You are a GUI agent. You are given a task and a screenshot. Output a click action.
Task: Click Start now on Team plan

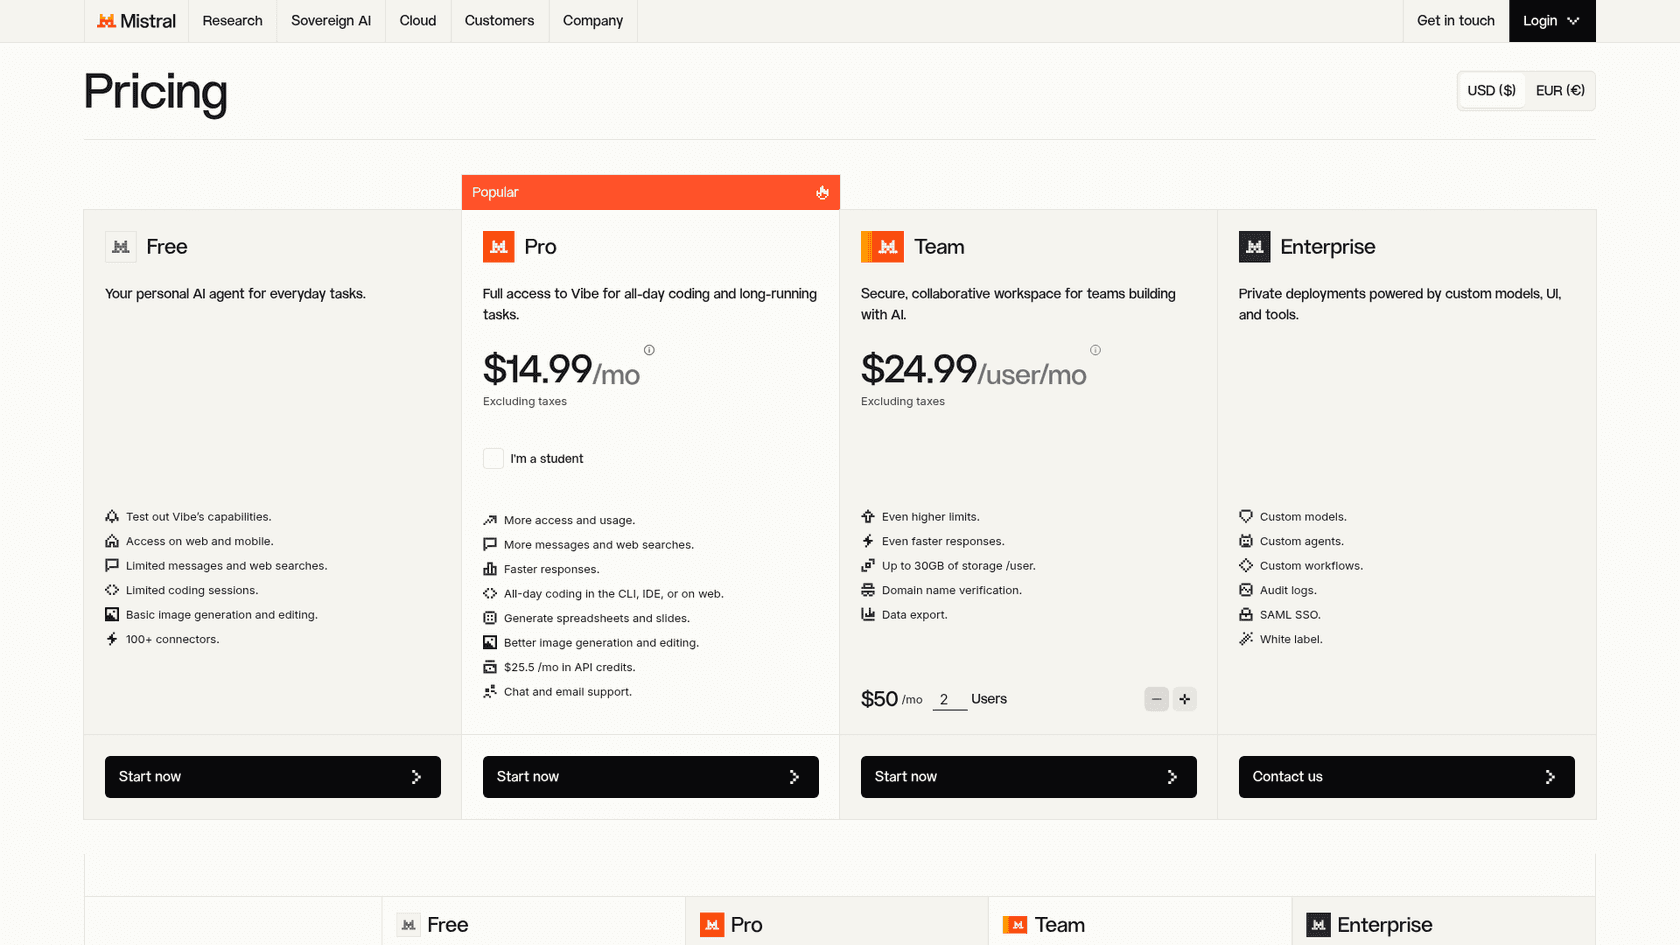coord(1029,777)
